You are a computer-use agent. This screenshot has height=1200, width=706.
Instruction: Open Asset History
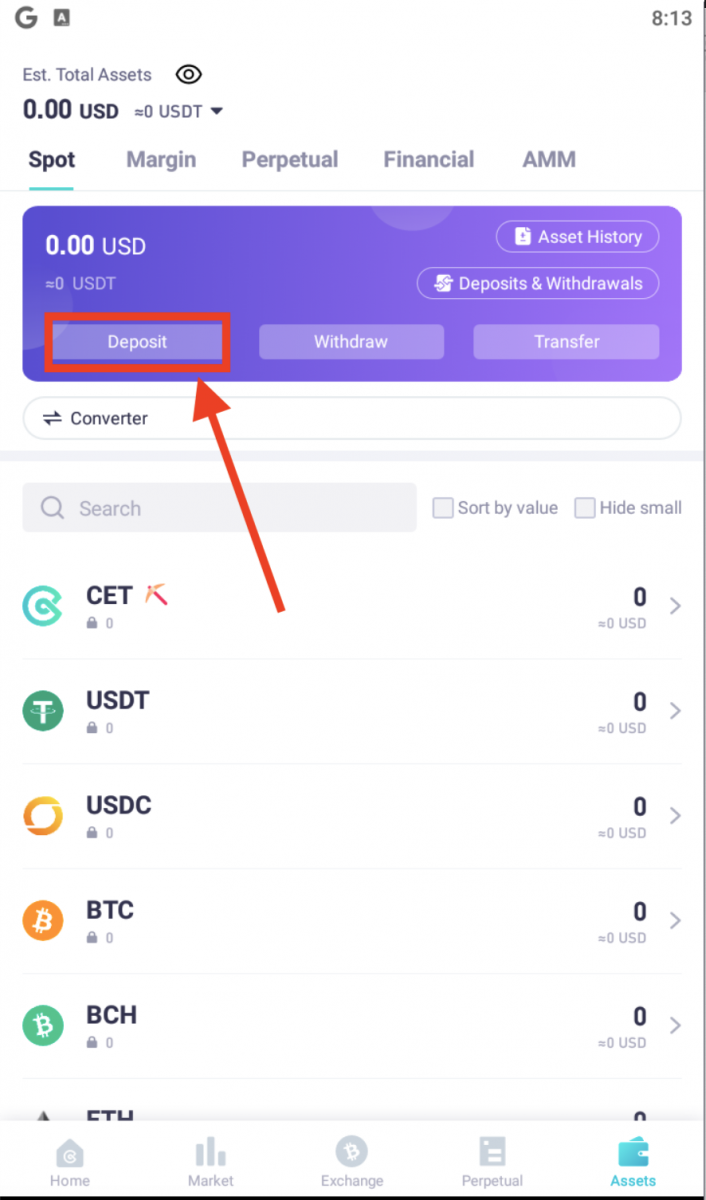point(577,236)
